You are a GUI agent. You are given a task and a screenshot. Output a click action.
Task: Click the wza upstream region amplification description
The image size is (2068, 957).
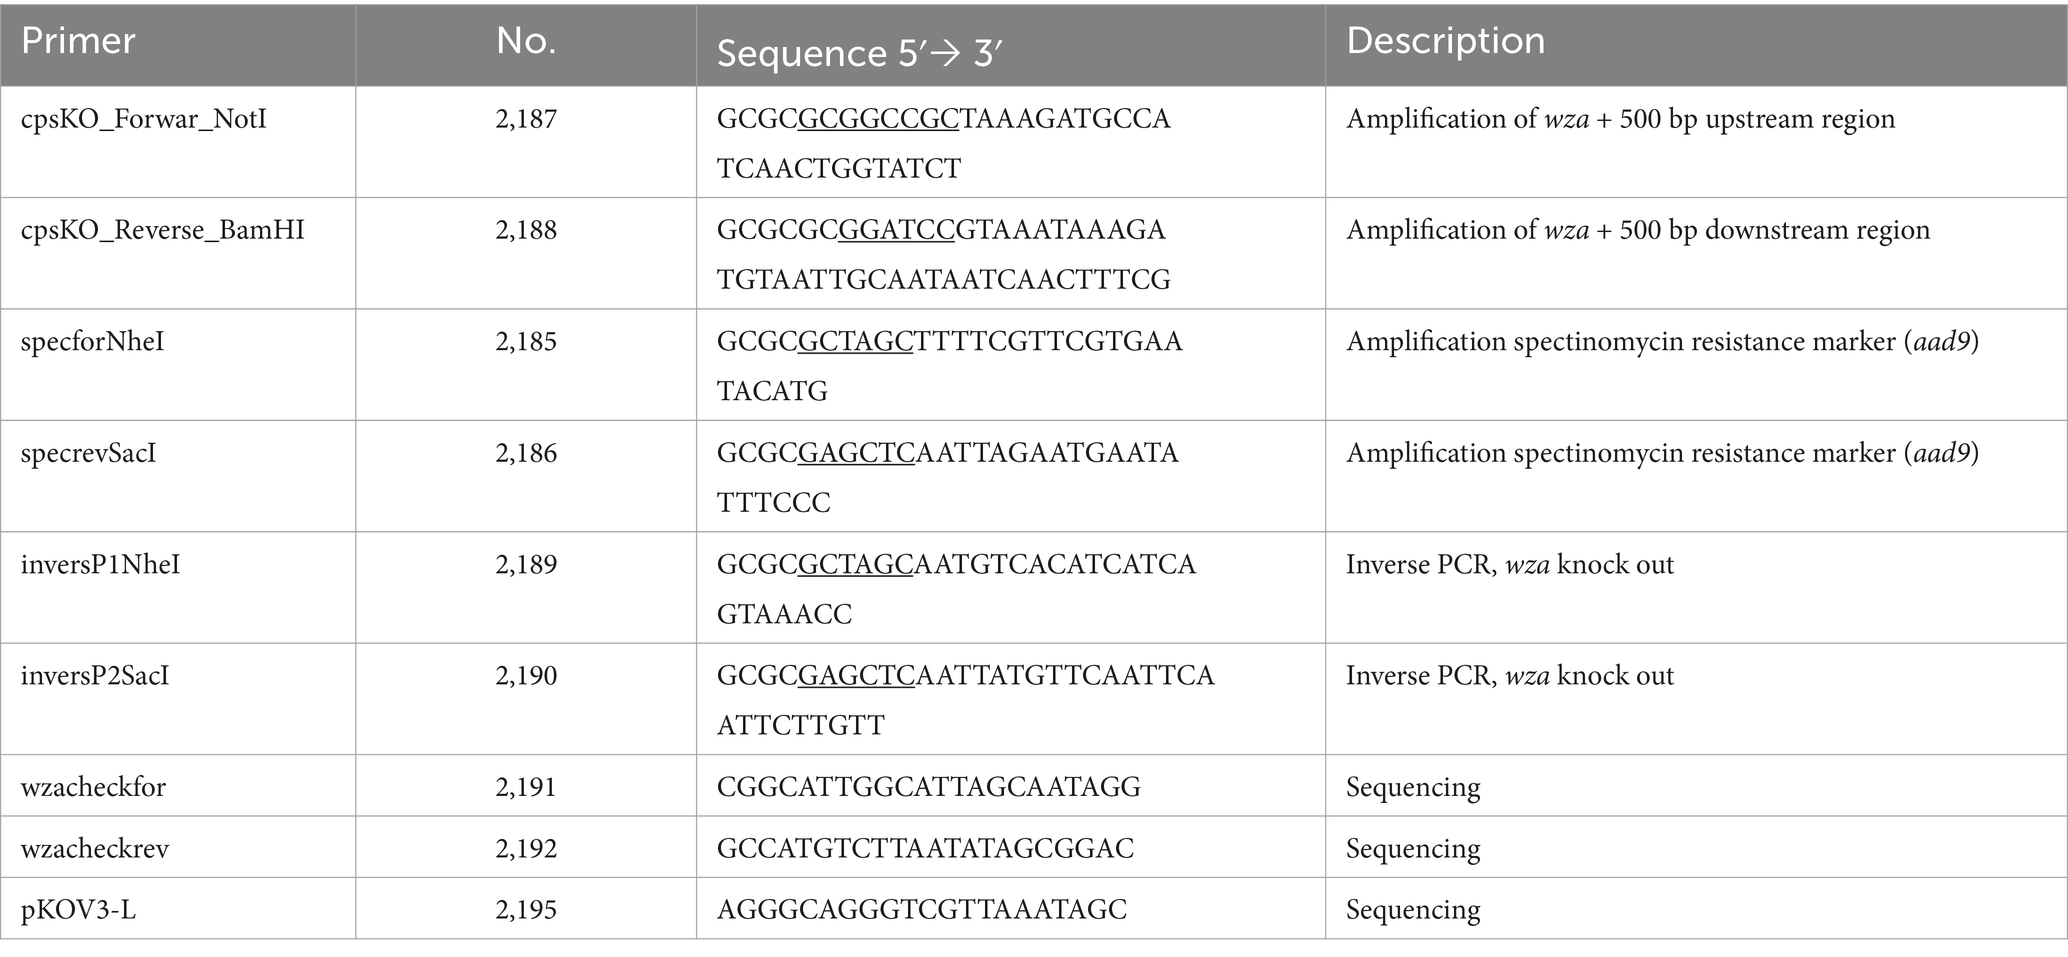point(1620,120)
